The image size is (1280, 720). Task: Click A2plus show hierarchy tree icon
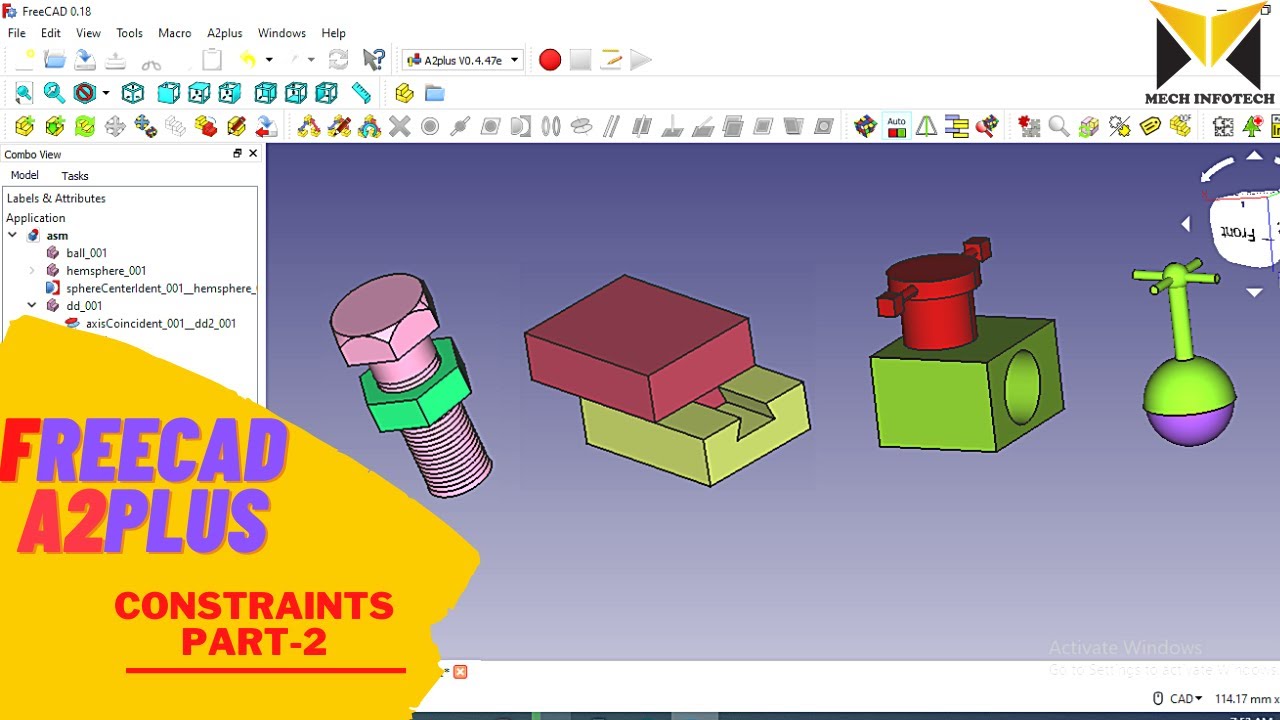point(957,126)
